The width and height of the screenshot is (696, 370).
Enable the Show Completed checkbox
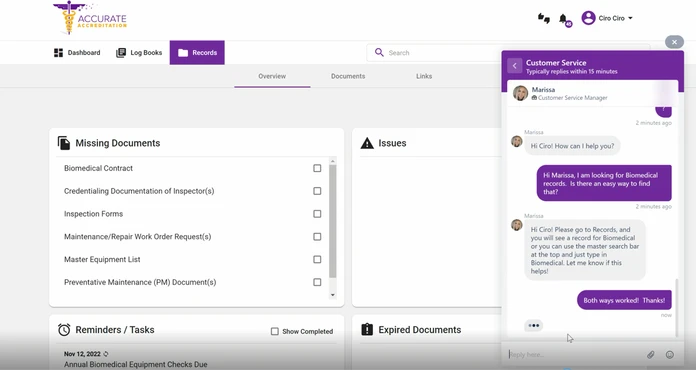pyautogui.click(x=275, y=331)
